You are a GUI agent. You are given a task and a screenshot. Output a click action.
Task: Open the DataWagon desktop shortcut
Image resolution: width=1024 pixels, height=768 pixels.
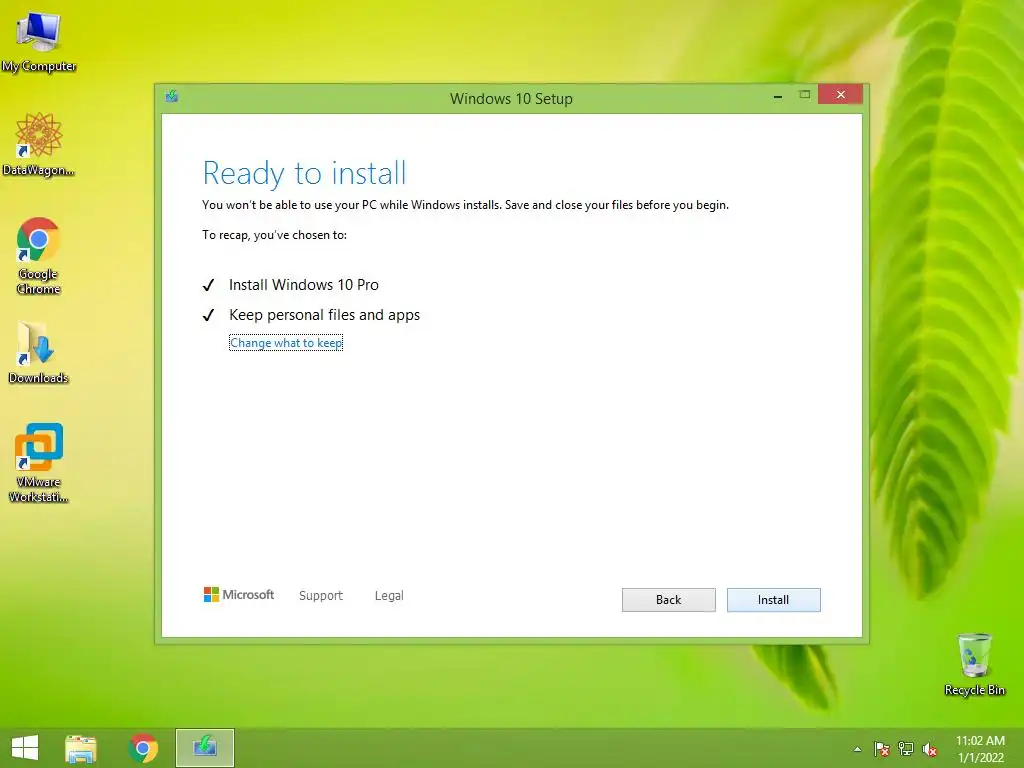[x=39, y=144]
